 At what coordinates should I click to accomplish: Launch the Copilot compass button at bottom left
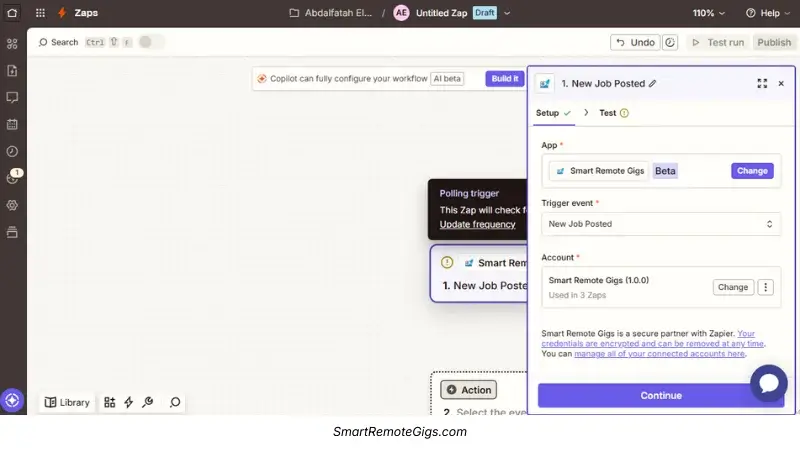(x=12, y=401)
